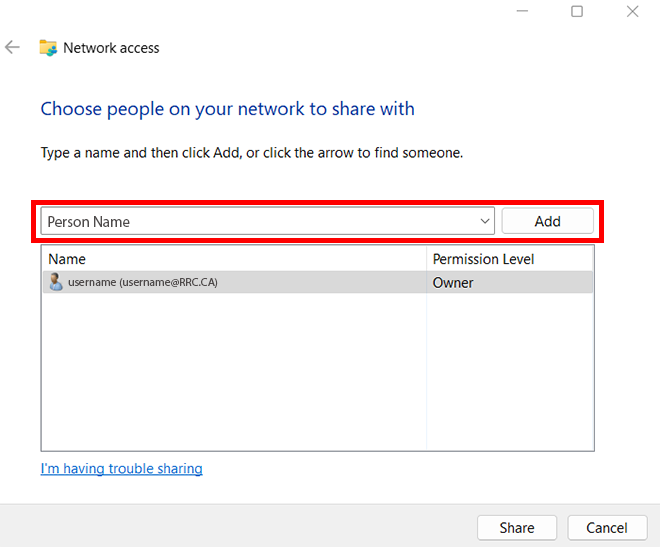Cancel the sharing dialog
This screenshot has width=660, height=547.
tap(607, 527)
